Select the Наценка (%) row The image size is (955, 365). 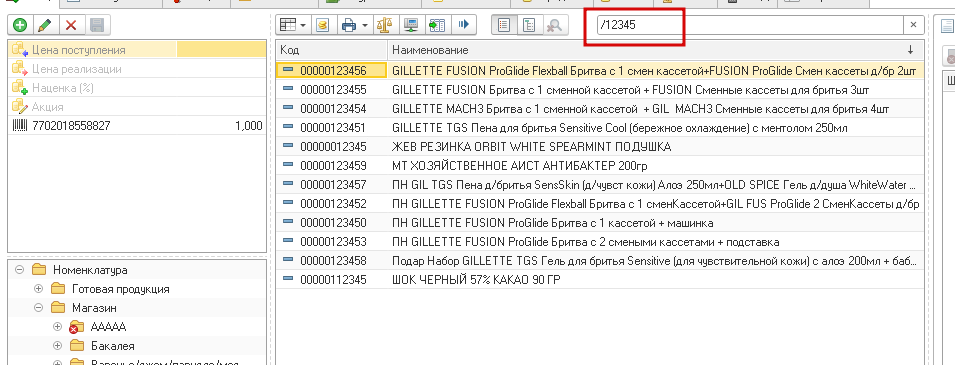(x=137, y=88)
